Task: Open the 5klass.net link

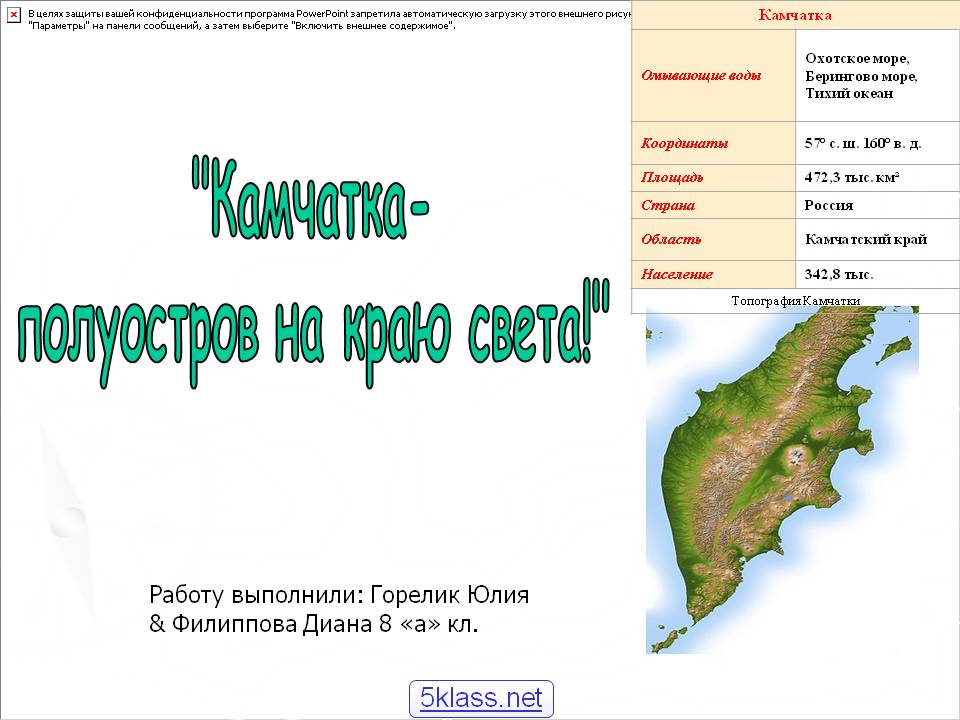Action: point(481,698)
